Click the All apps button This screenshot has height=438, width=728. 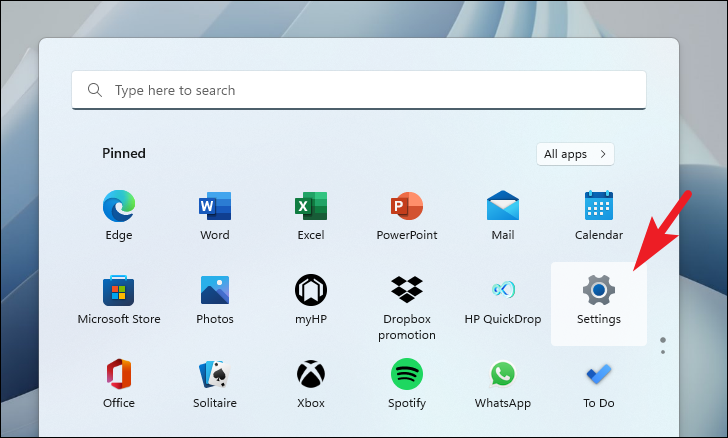point(575,154)
